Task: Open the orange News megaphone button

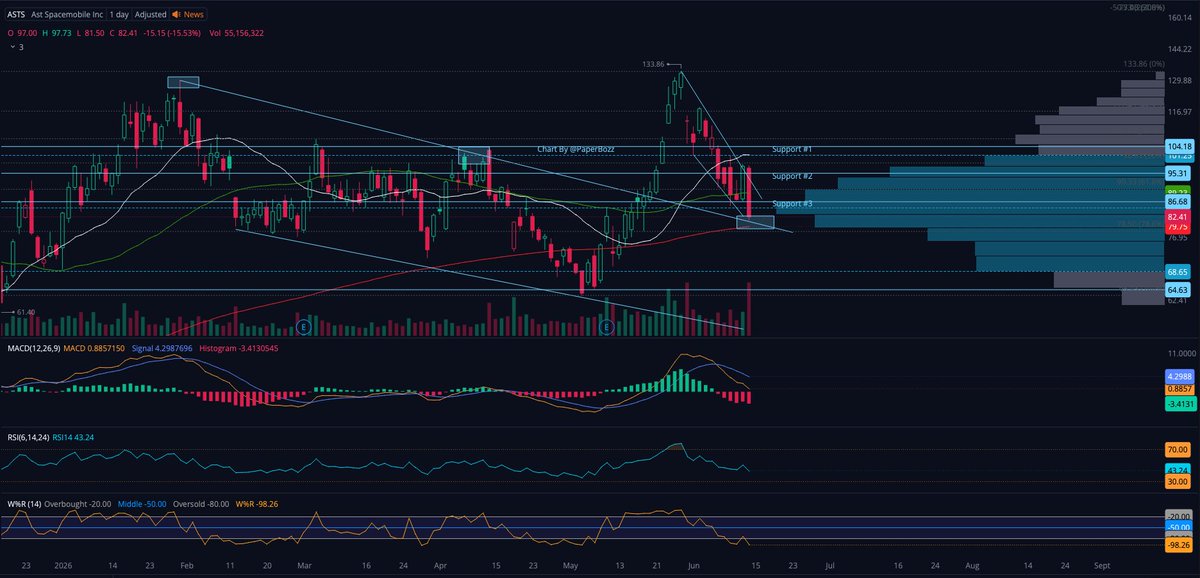Action: click(189, 15)
